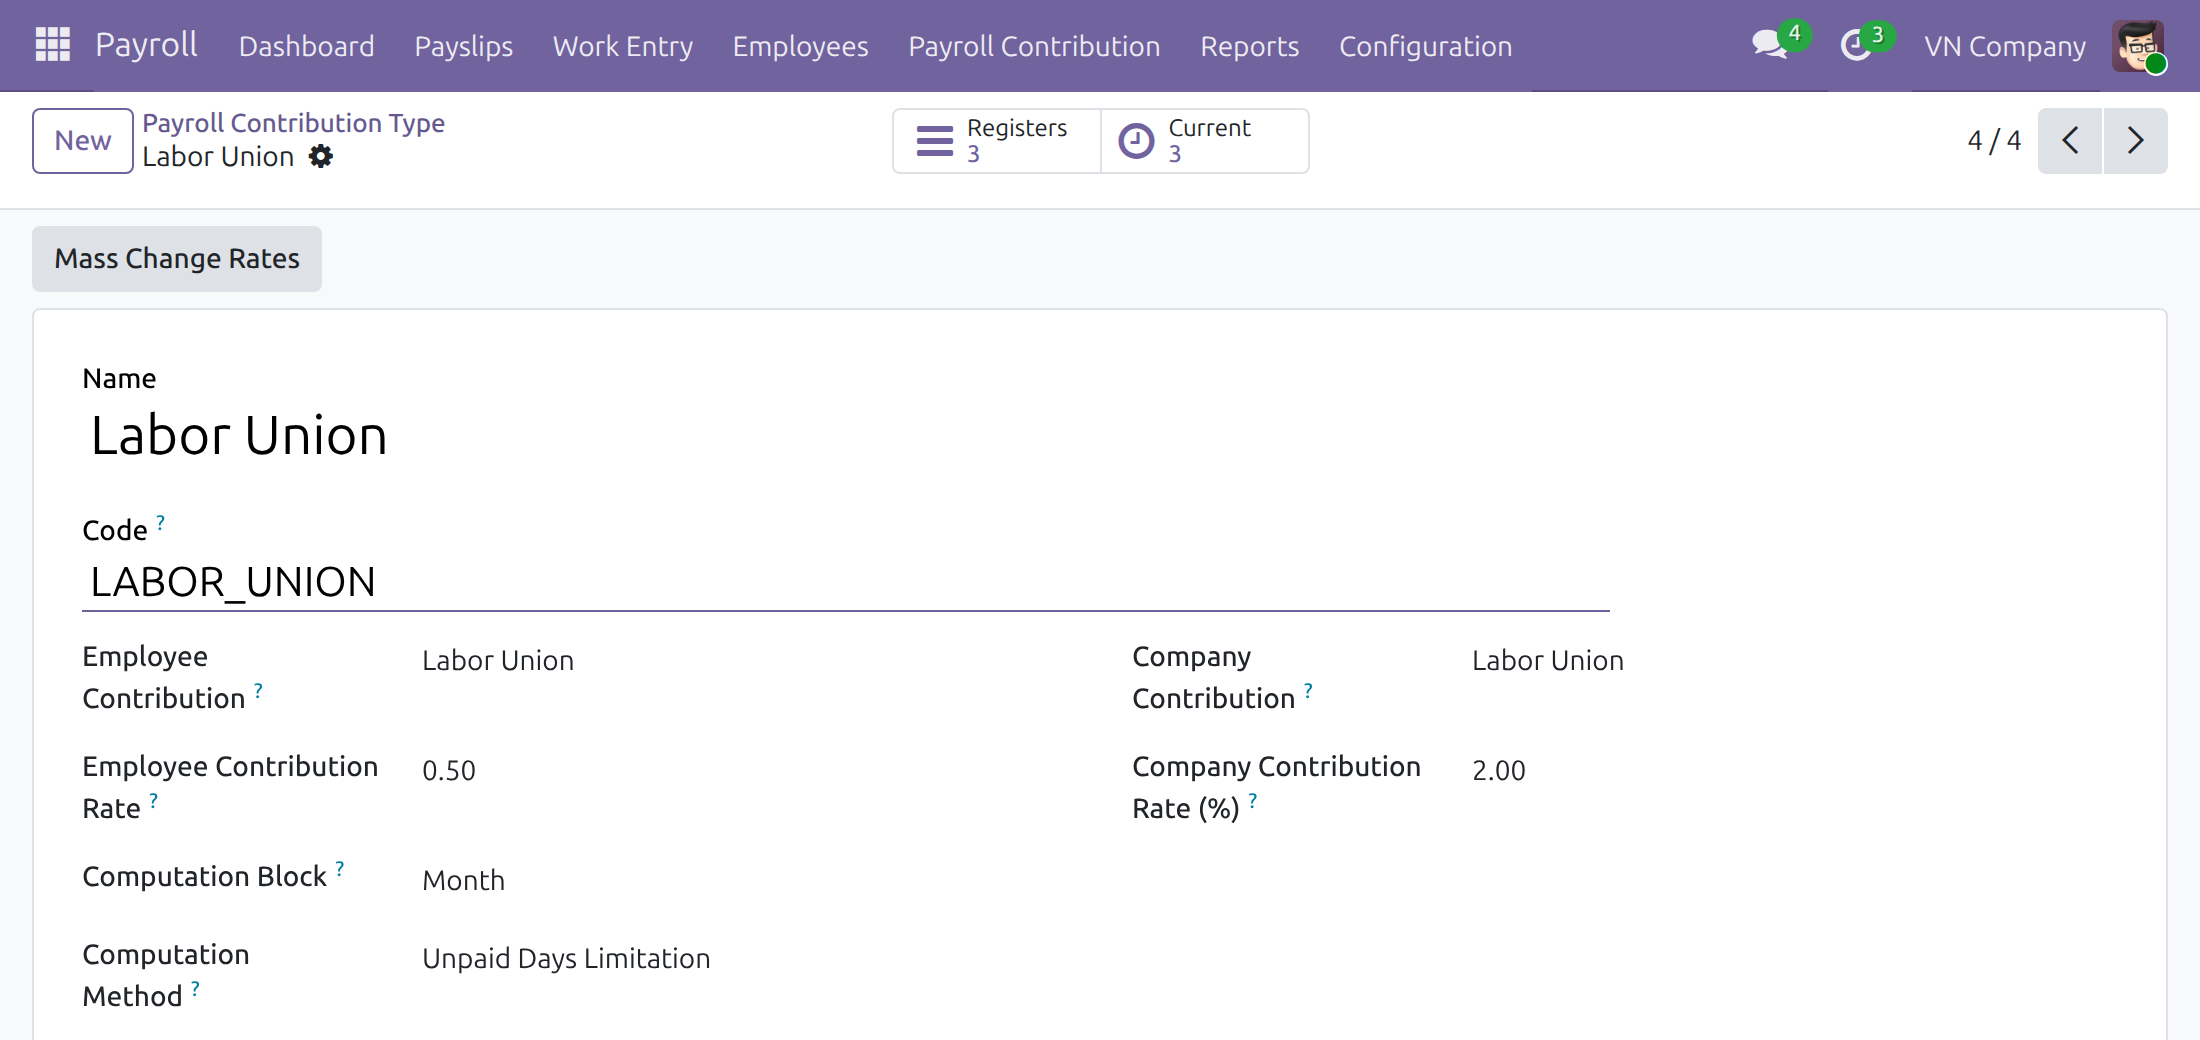Open the Current 3 stat button
This screenshot has width=2200, height=1040.
click(1205, 141)
